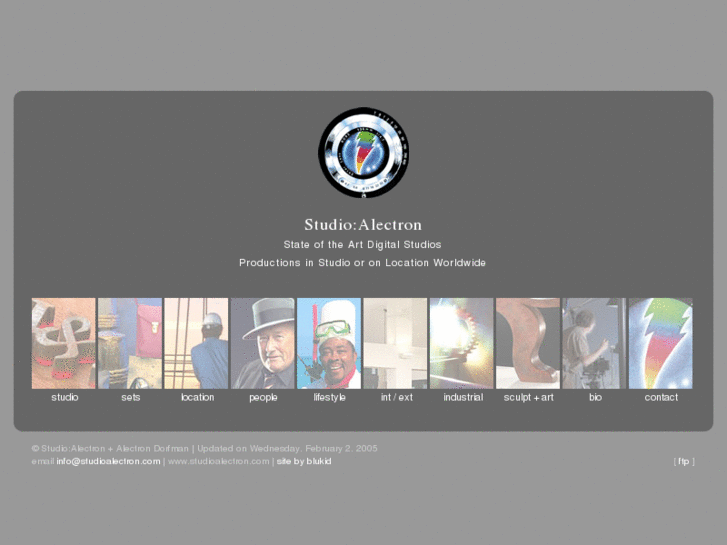Viewport: 727px width, 545px height.
Task: Open the people thumbnail of man in hat
Action: tap(262, 343)
